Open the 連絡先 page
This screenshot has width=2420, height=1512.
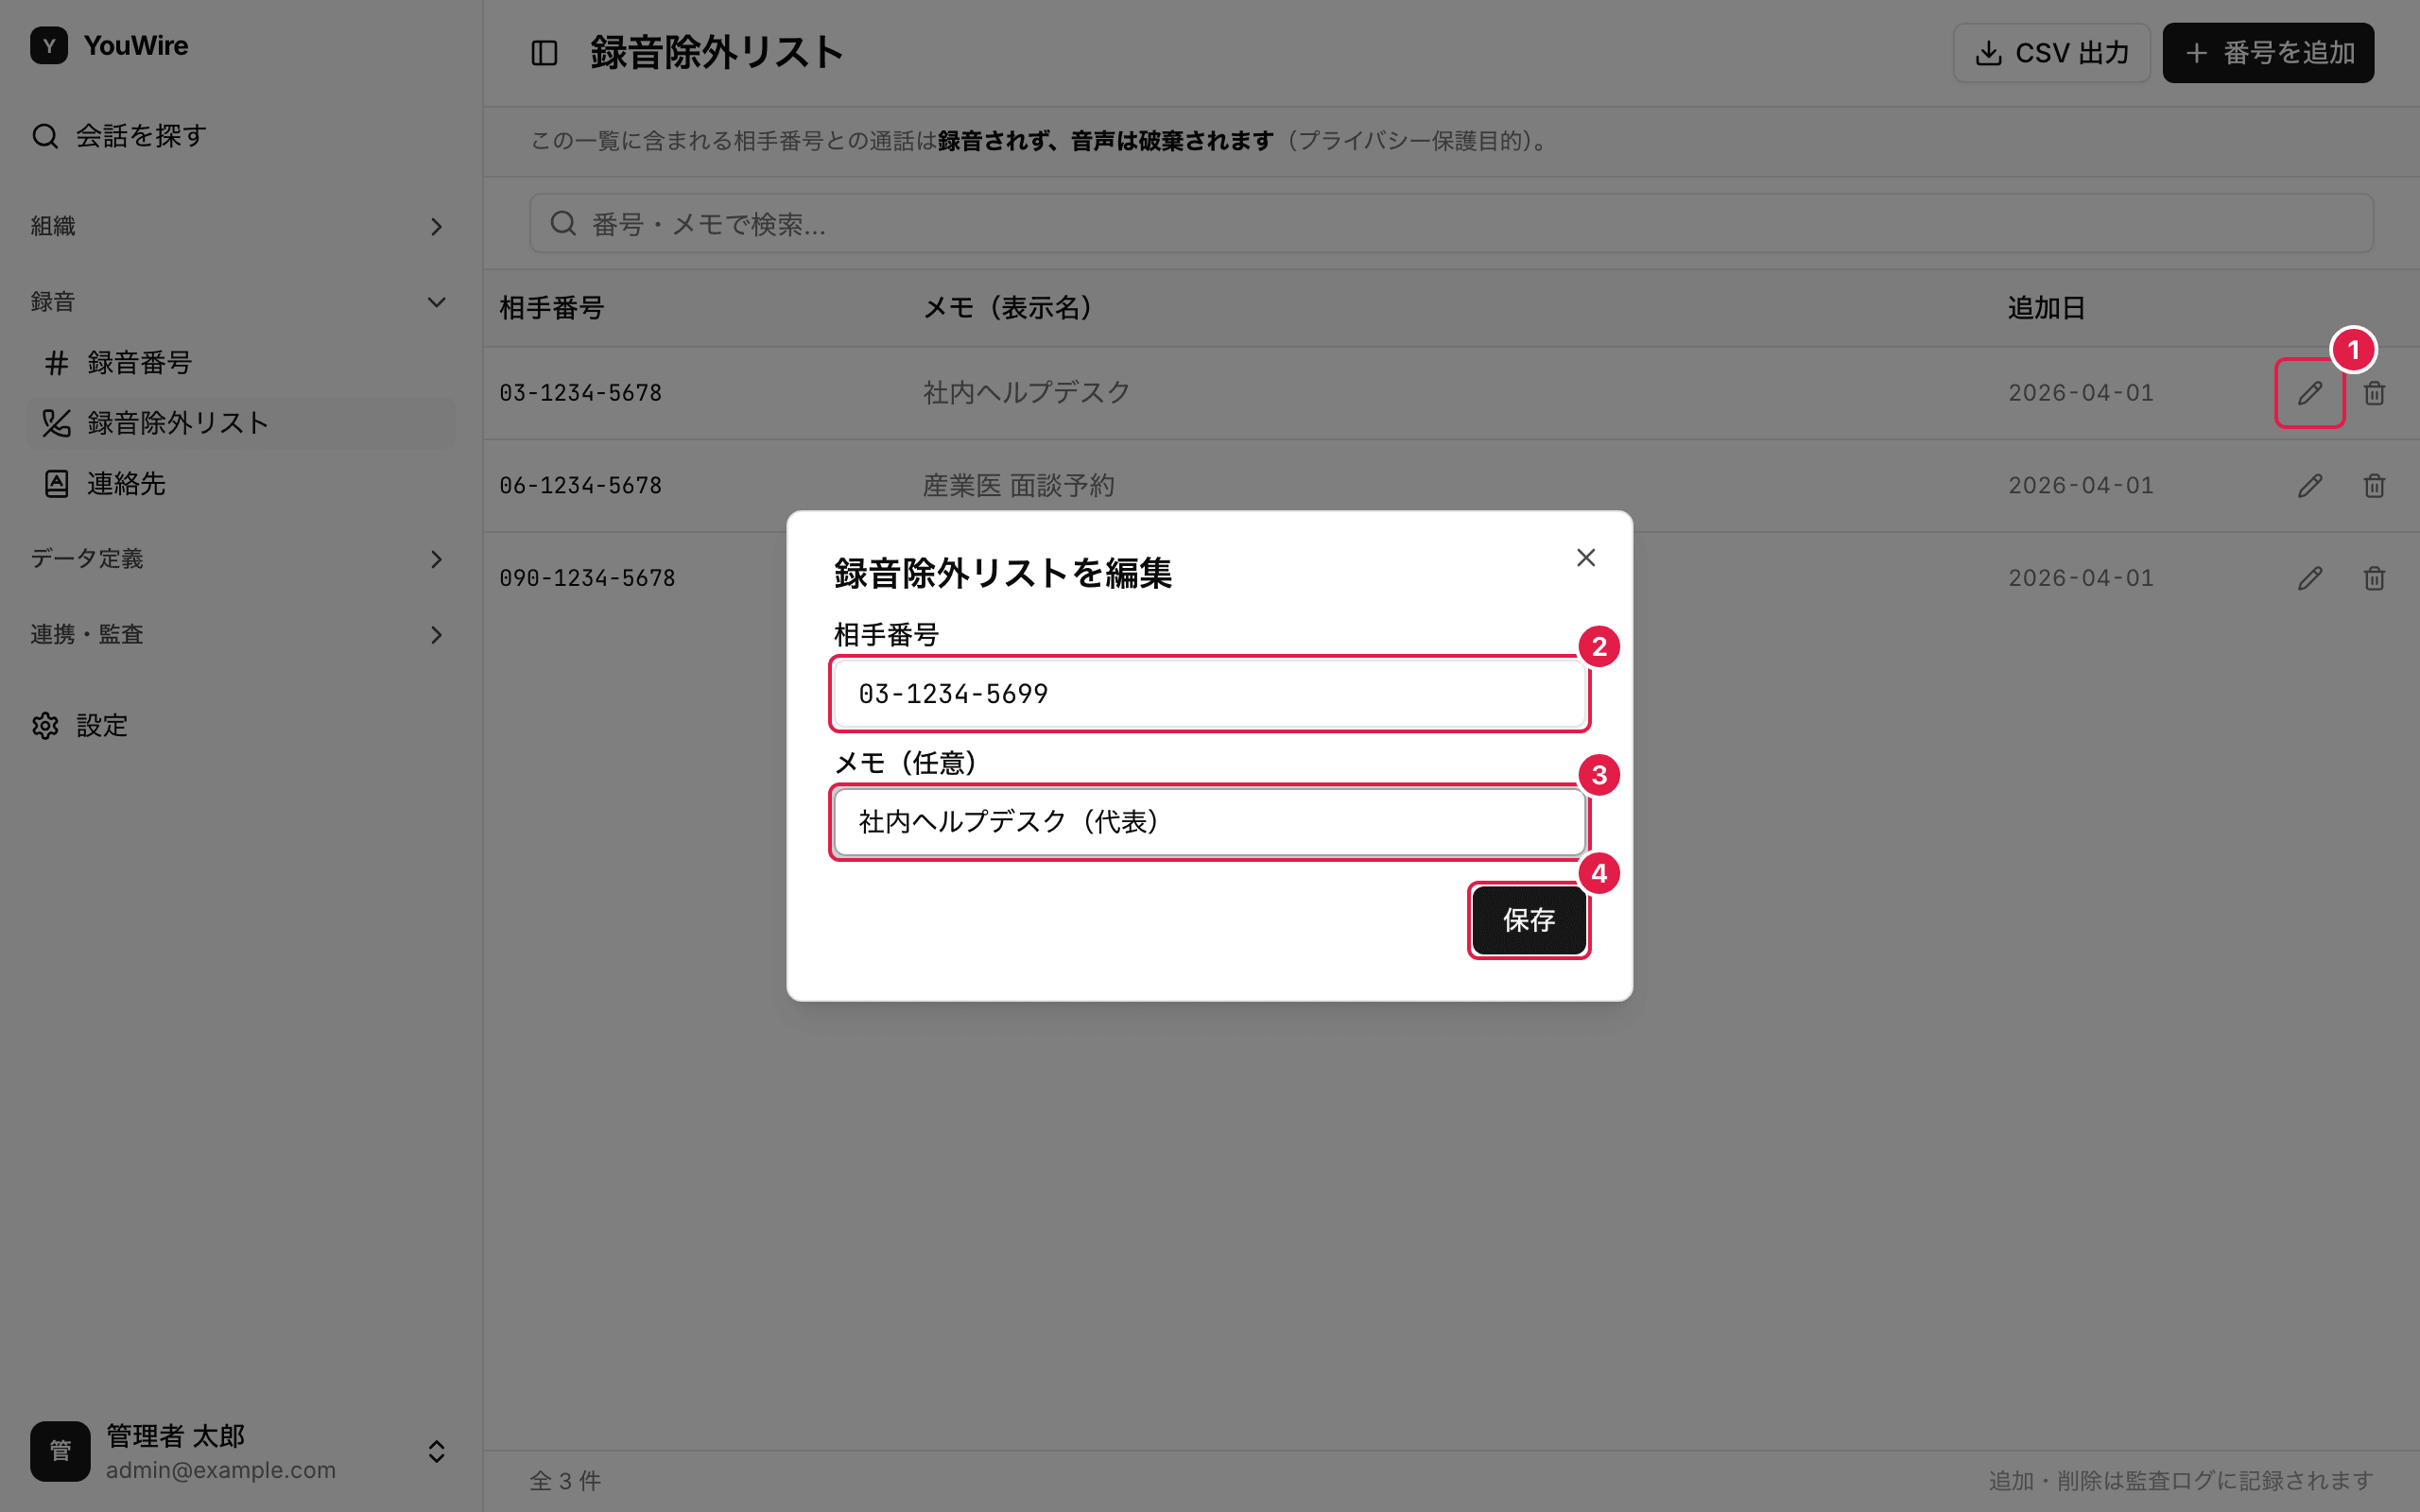pos(240,484)
